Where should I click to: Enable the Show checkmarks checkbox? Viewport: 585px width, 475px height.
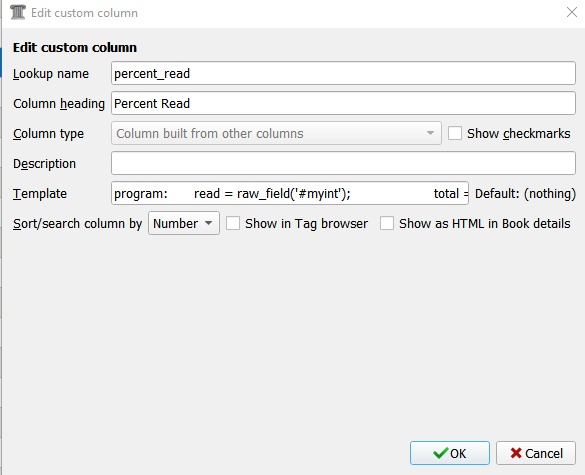pos(455,133)
